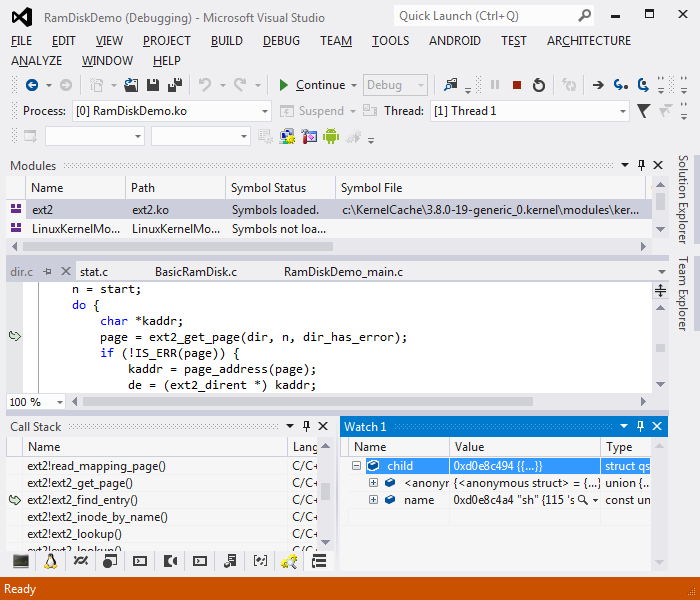This screenshot has height=600, width=700.
Task: Click the green Android robot icon
Action: (x=331, y=136)
